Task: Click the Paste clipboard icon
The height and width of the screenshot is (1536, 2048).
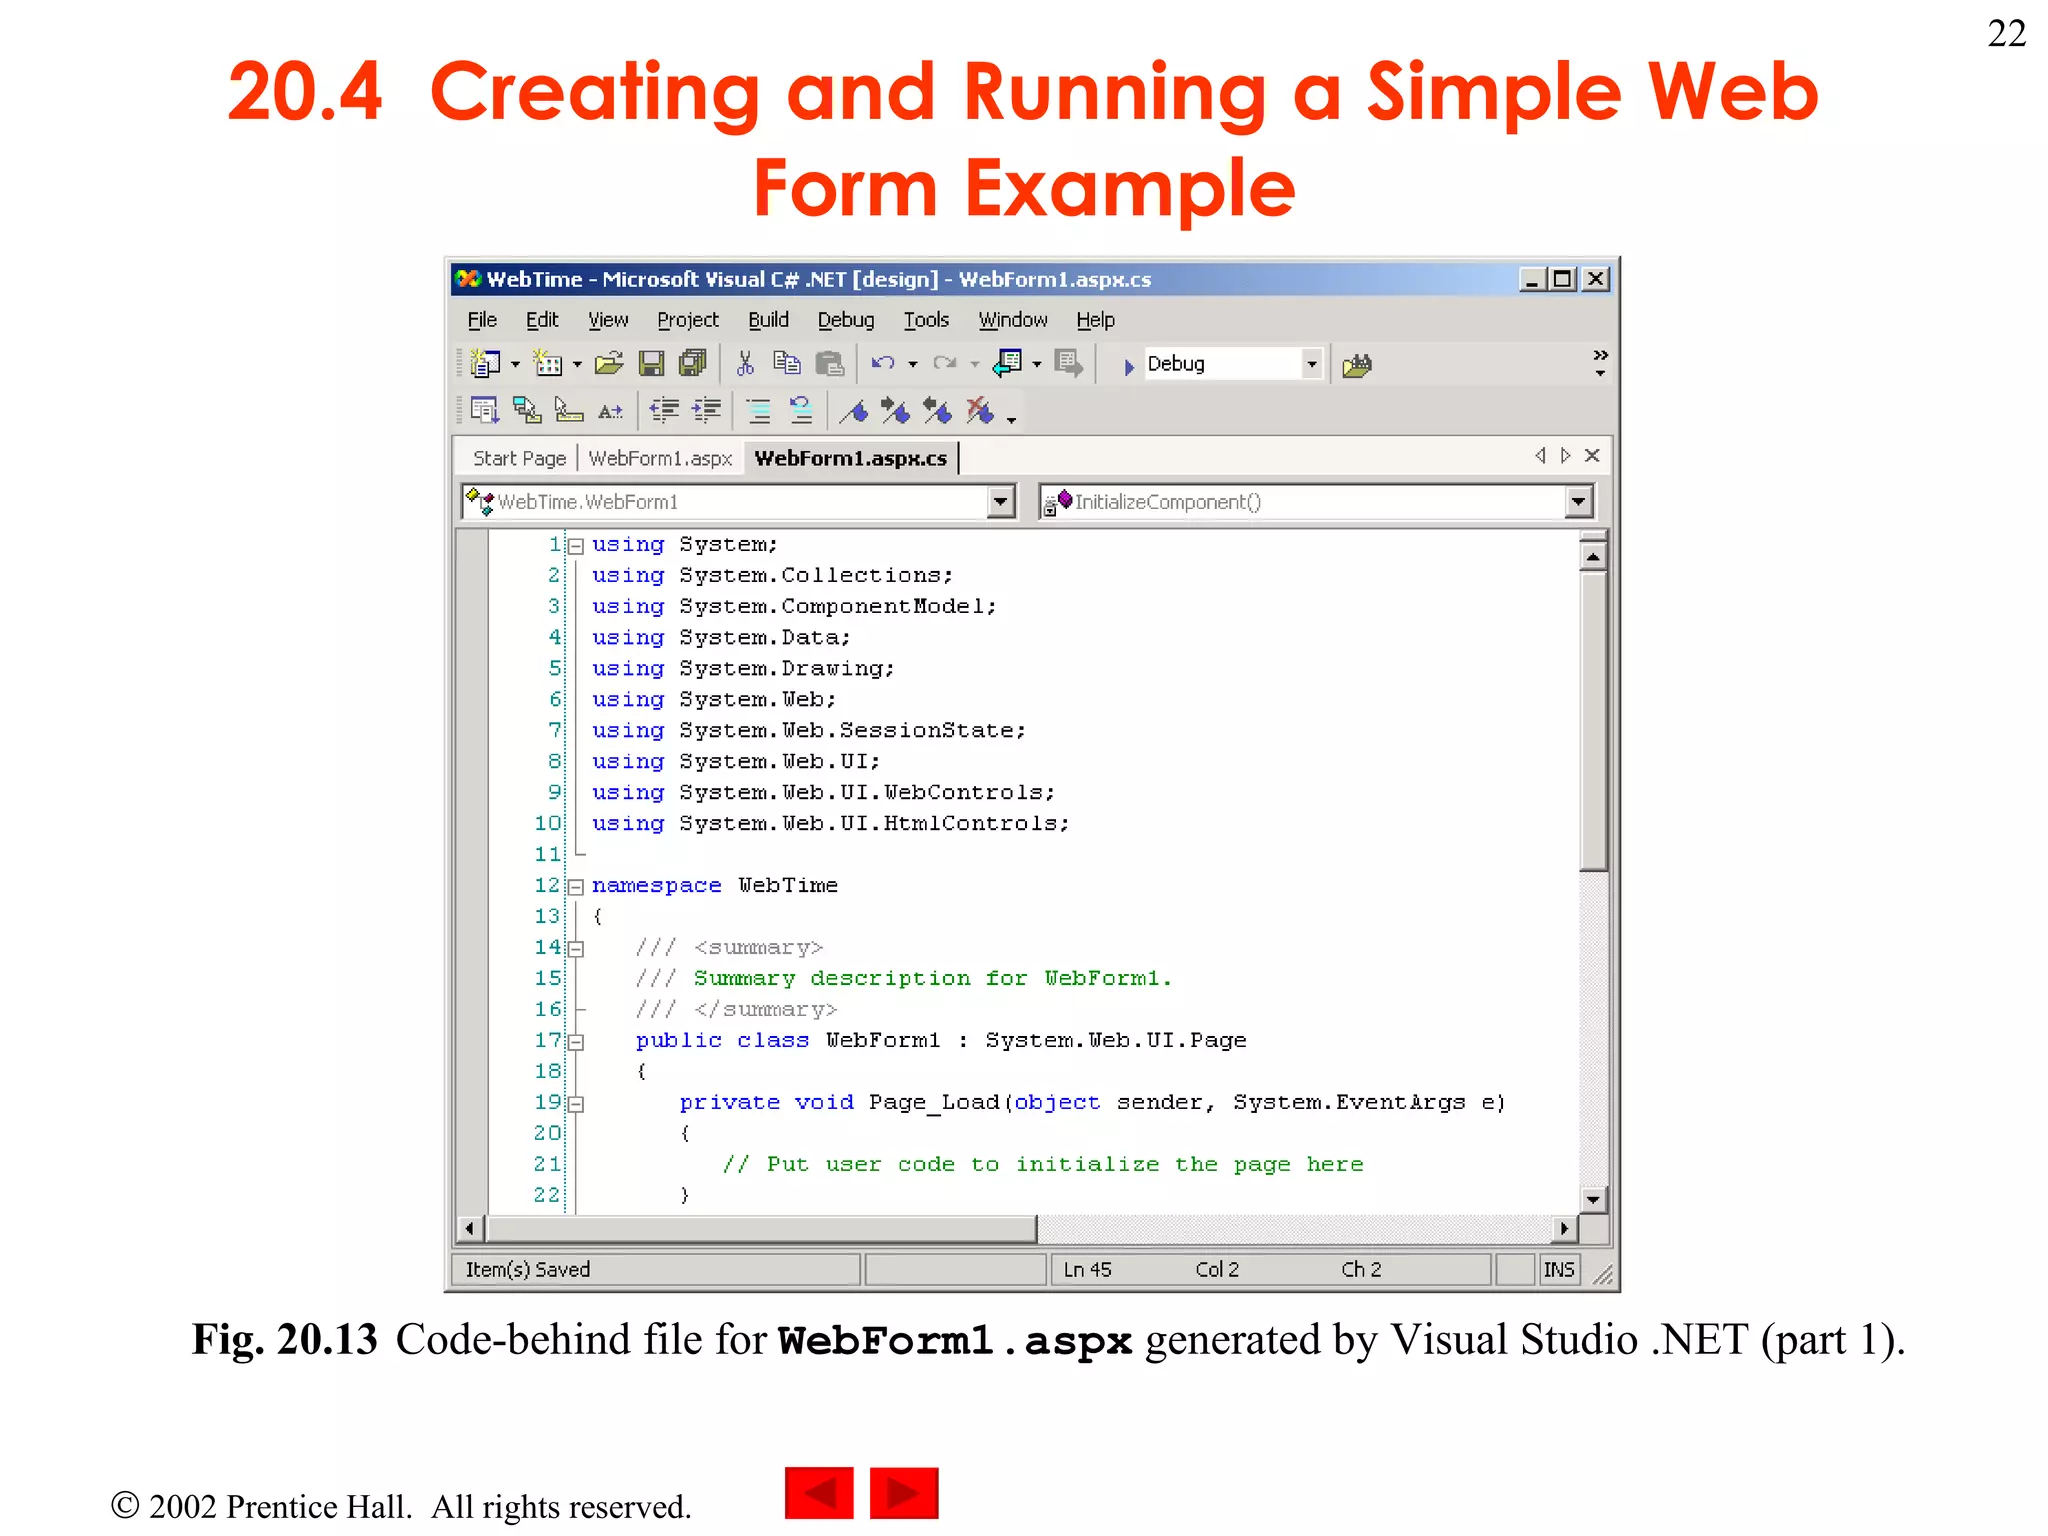Action: click(x=830, y=364)
